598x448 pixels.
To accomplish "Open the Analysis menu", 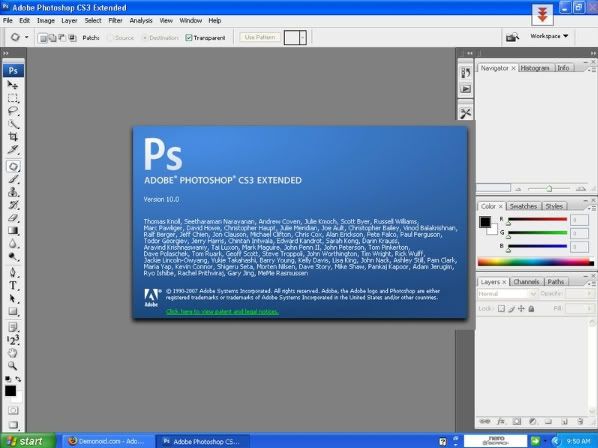I will (141, 21).
